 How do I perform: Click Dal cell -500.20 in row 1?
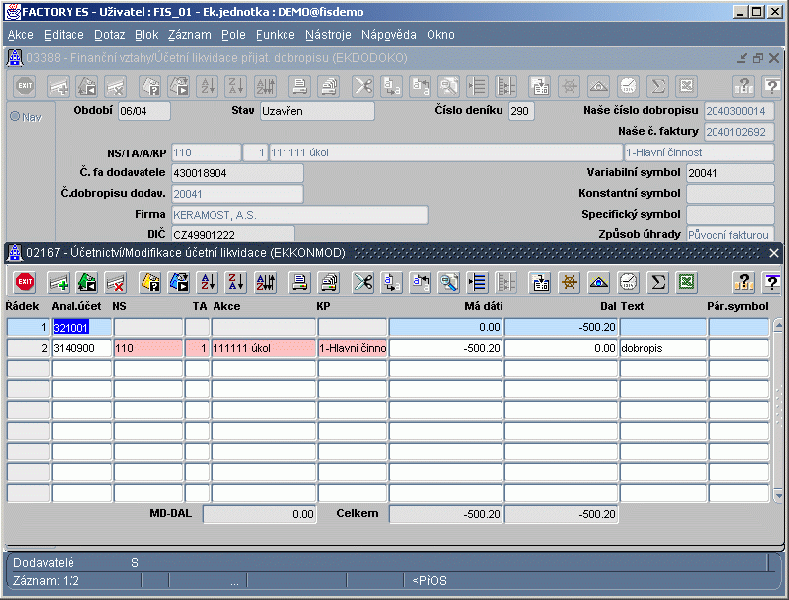(x=561, y=327)
